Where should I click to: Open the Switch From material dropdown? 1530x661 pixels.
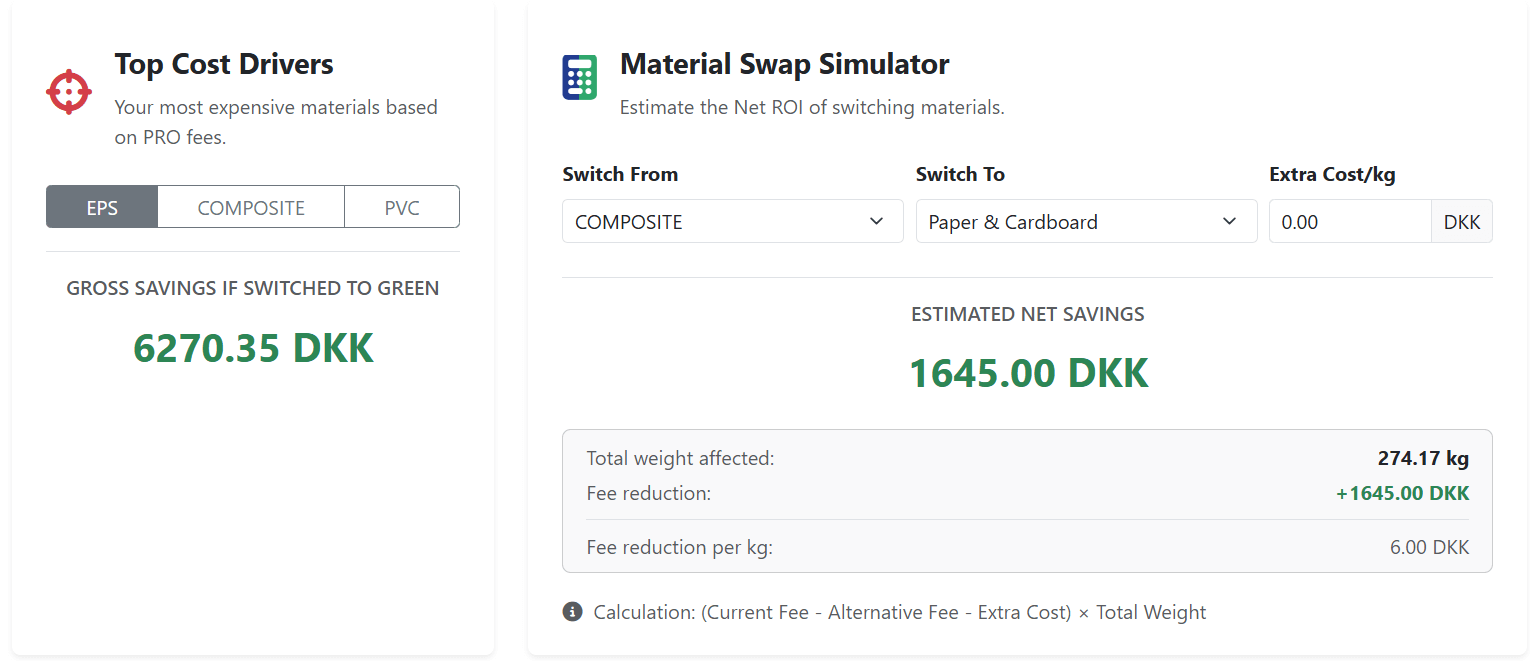[x=732, y=221]
